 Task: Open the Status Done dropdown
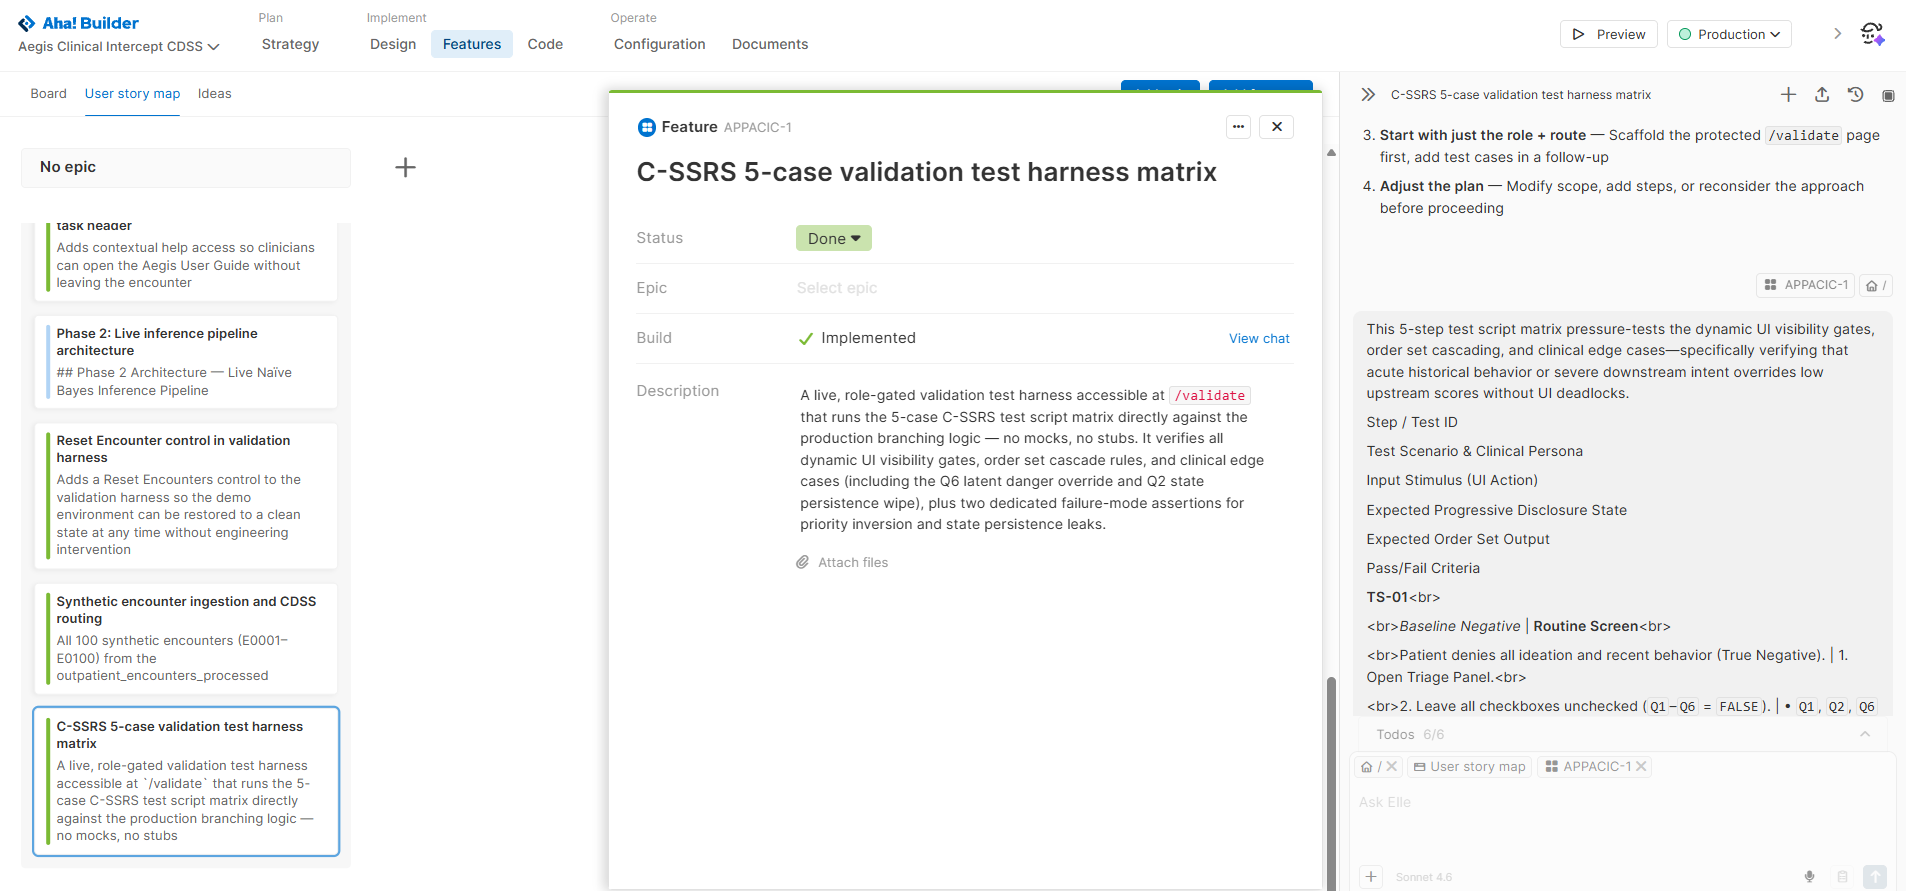click(834, 238)
